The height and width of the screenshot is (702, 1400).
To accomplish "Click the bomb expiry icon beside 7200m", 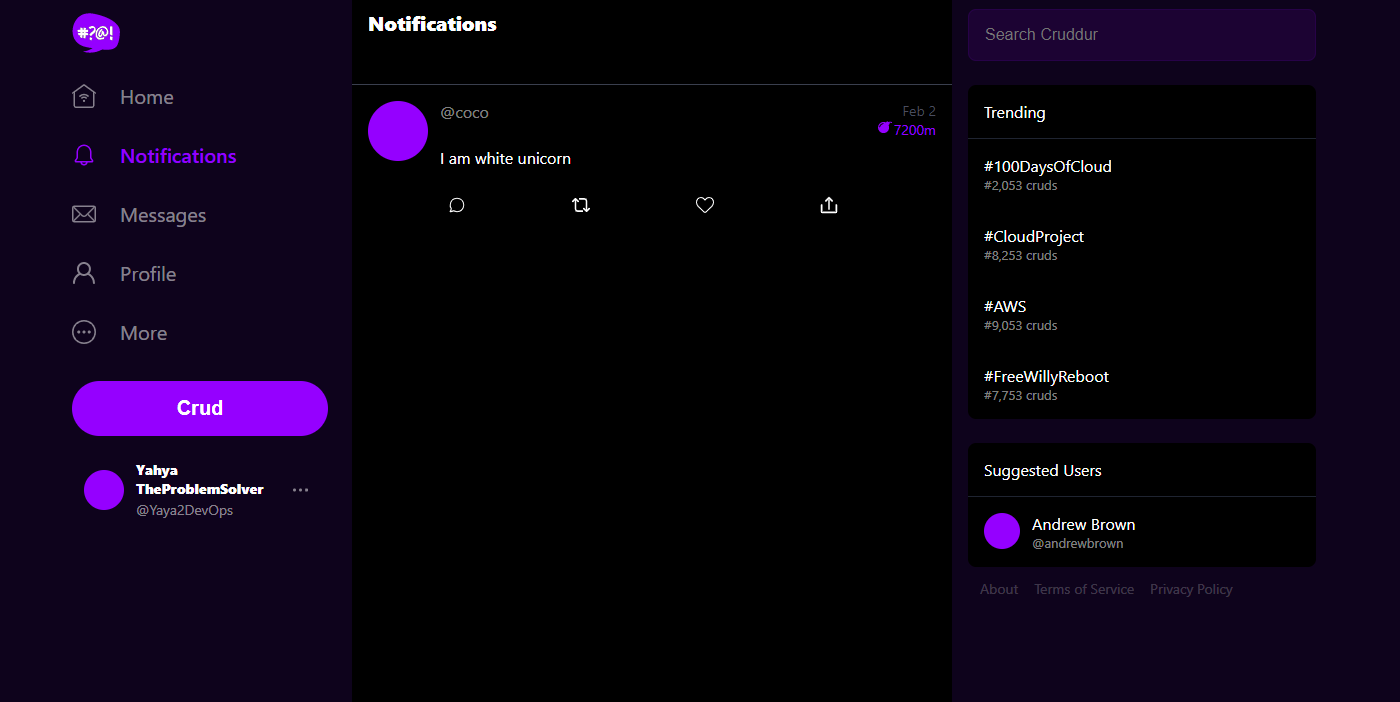I will pos(884,128).
